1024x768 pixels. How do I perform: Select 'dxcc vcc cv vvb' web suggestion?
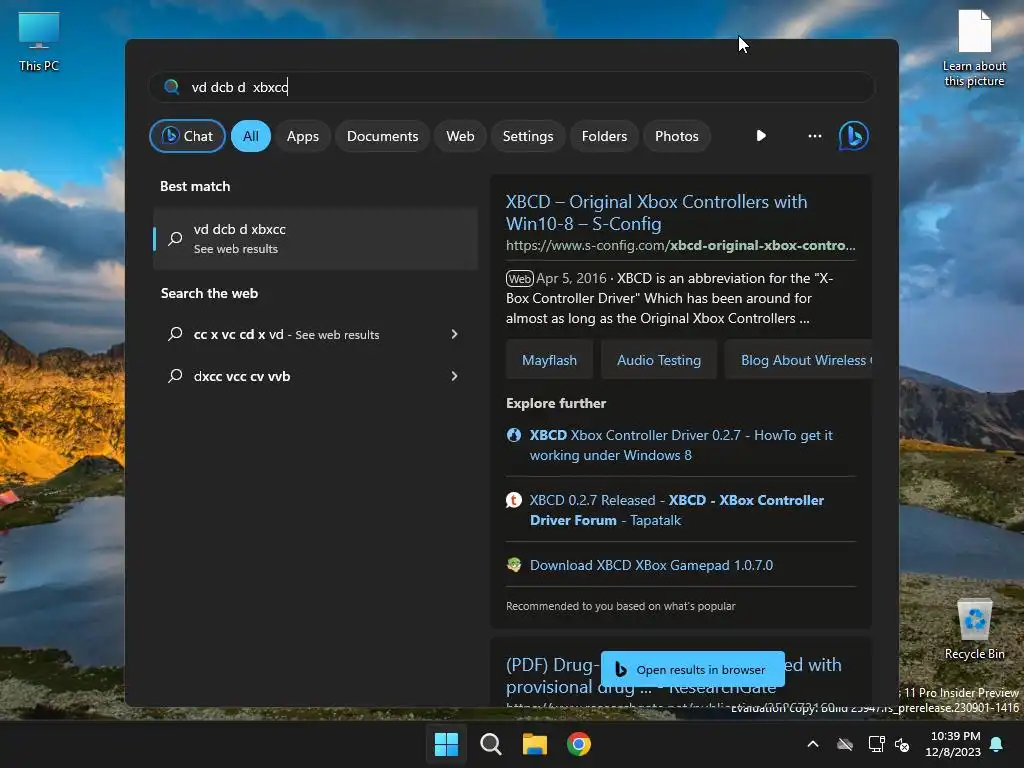click(315, 376)
